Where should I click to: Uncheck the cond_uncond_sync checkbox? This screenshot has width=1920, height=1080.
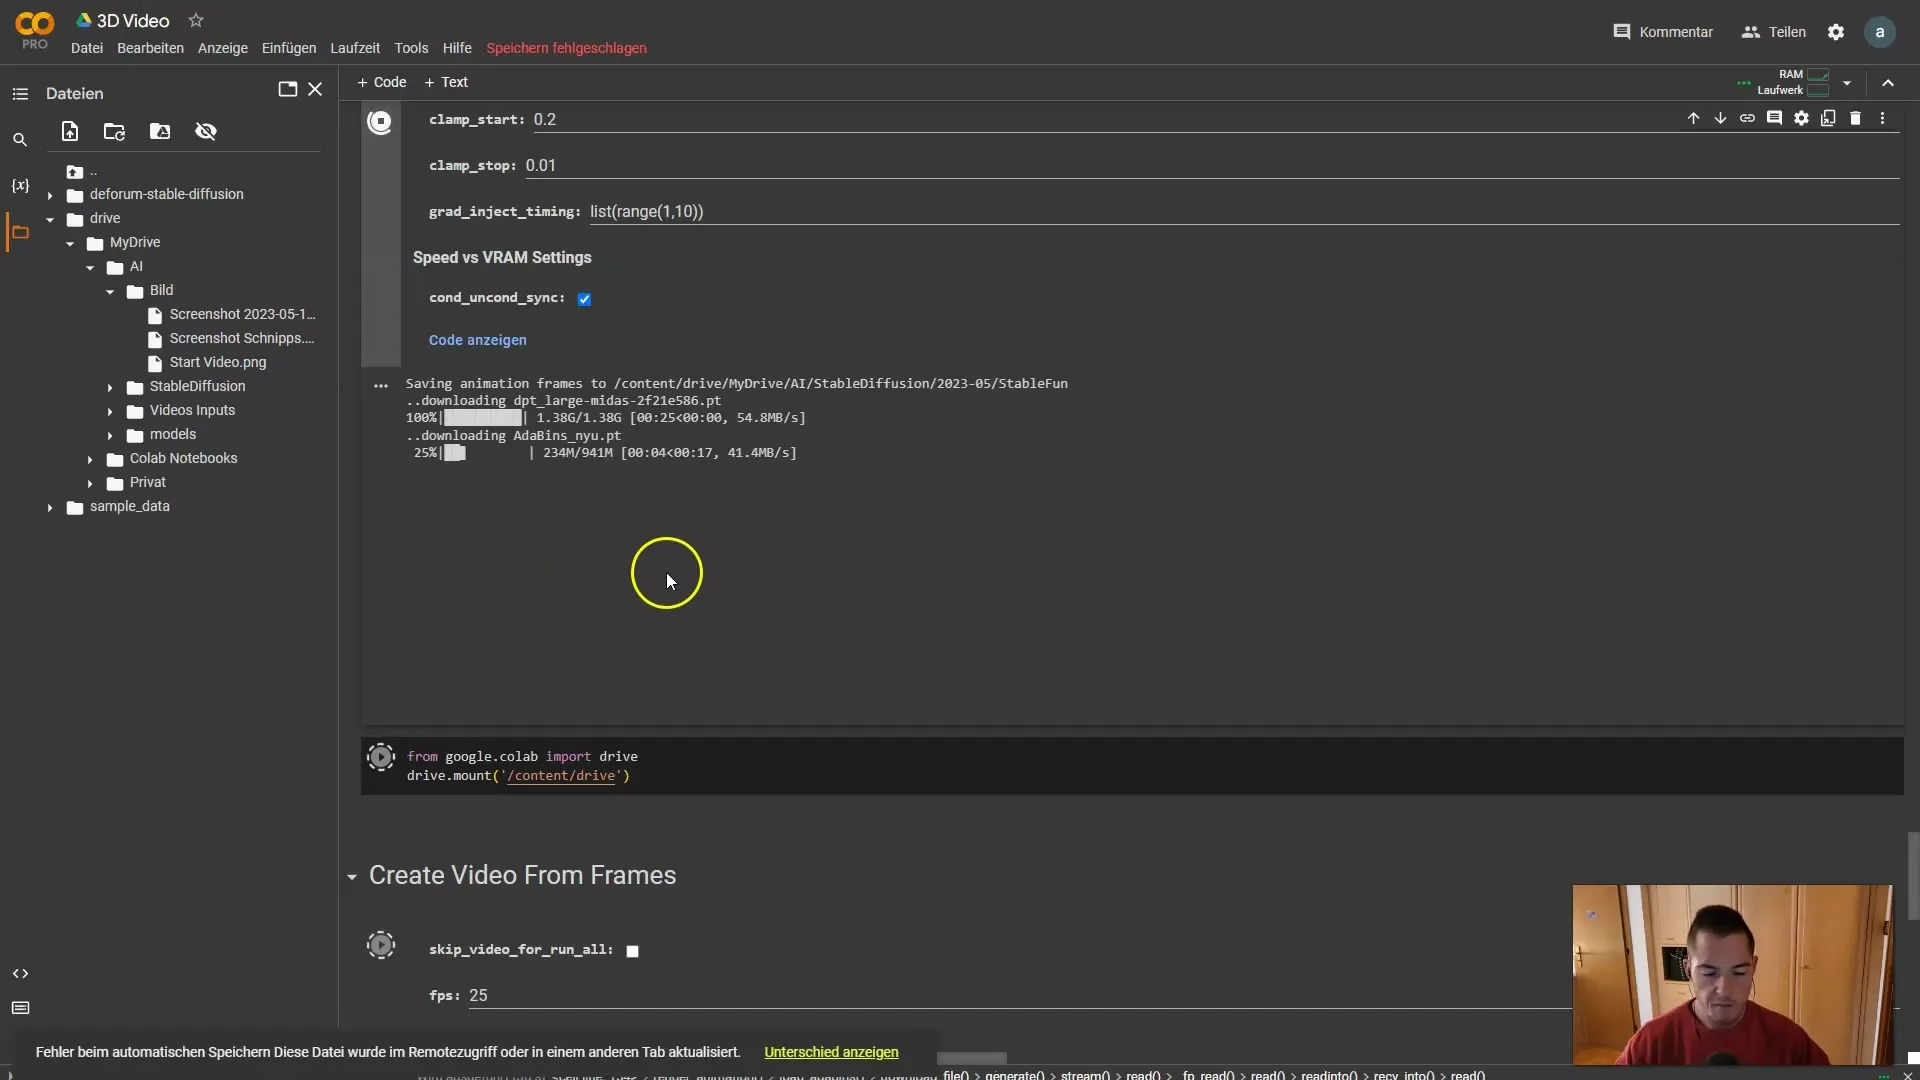584,299
